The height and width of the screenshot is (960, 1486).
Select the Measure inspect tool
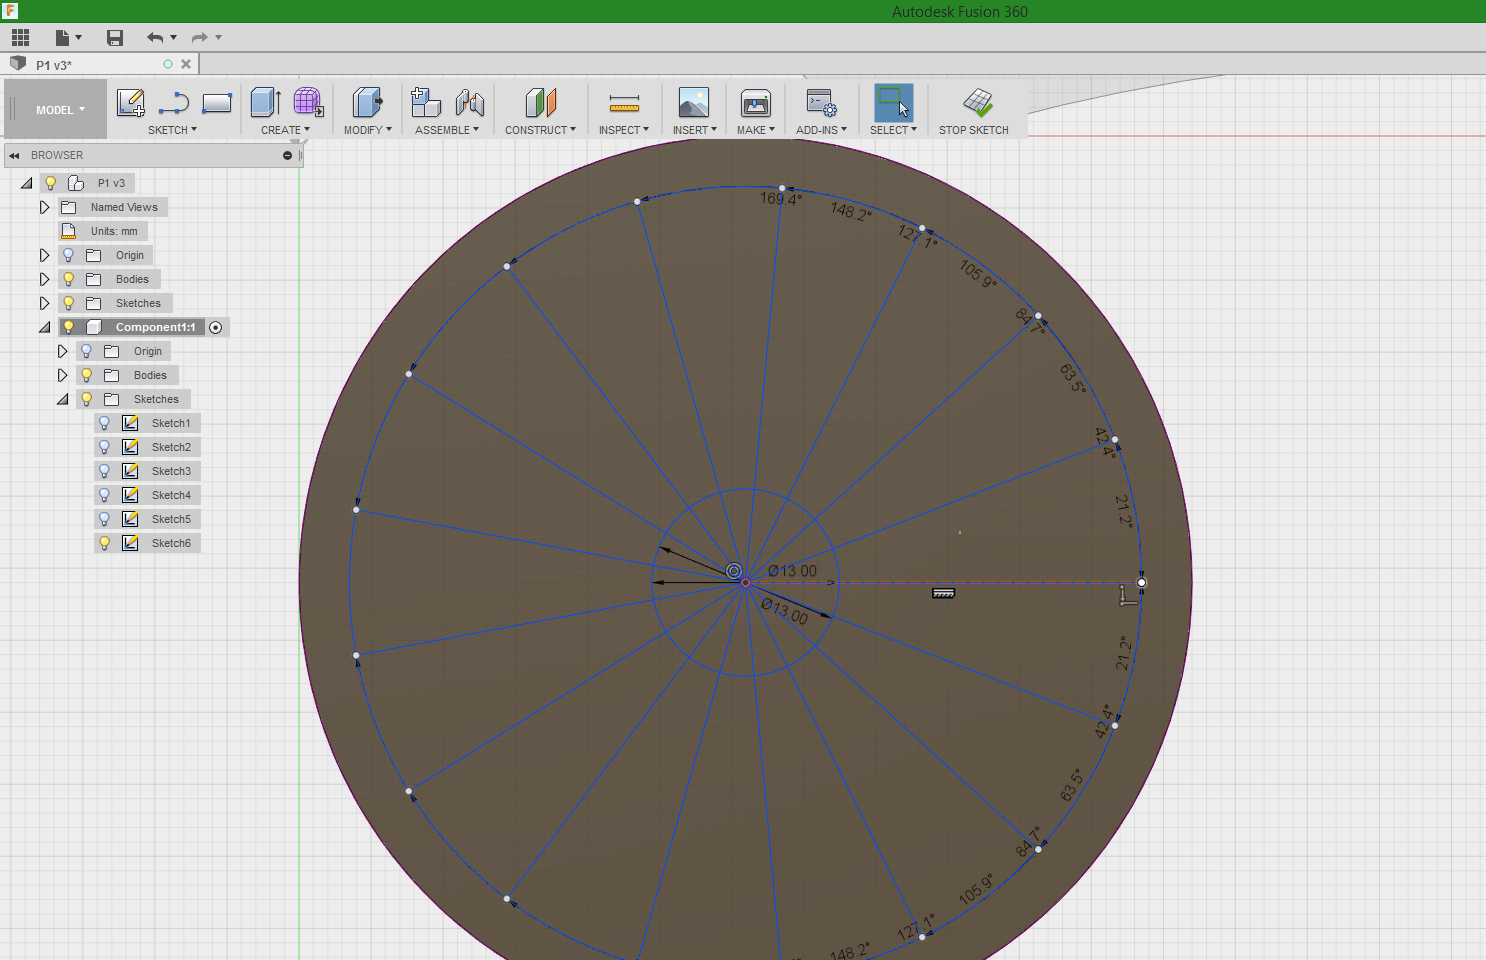(x=624, y=102)
